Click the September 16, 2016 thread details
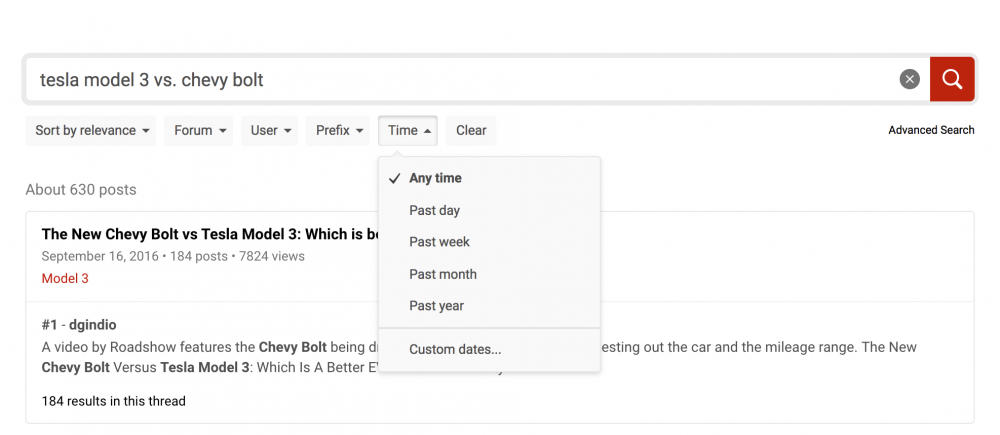The image size is (1000, 435). tap(173, 256)
